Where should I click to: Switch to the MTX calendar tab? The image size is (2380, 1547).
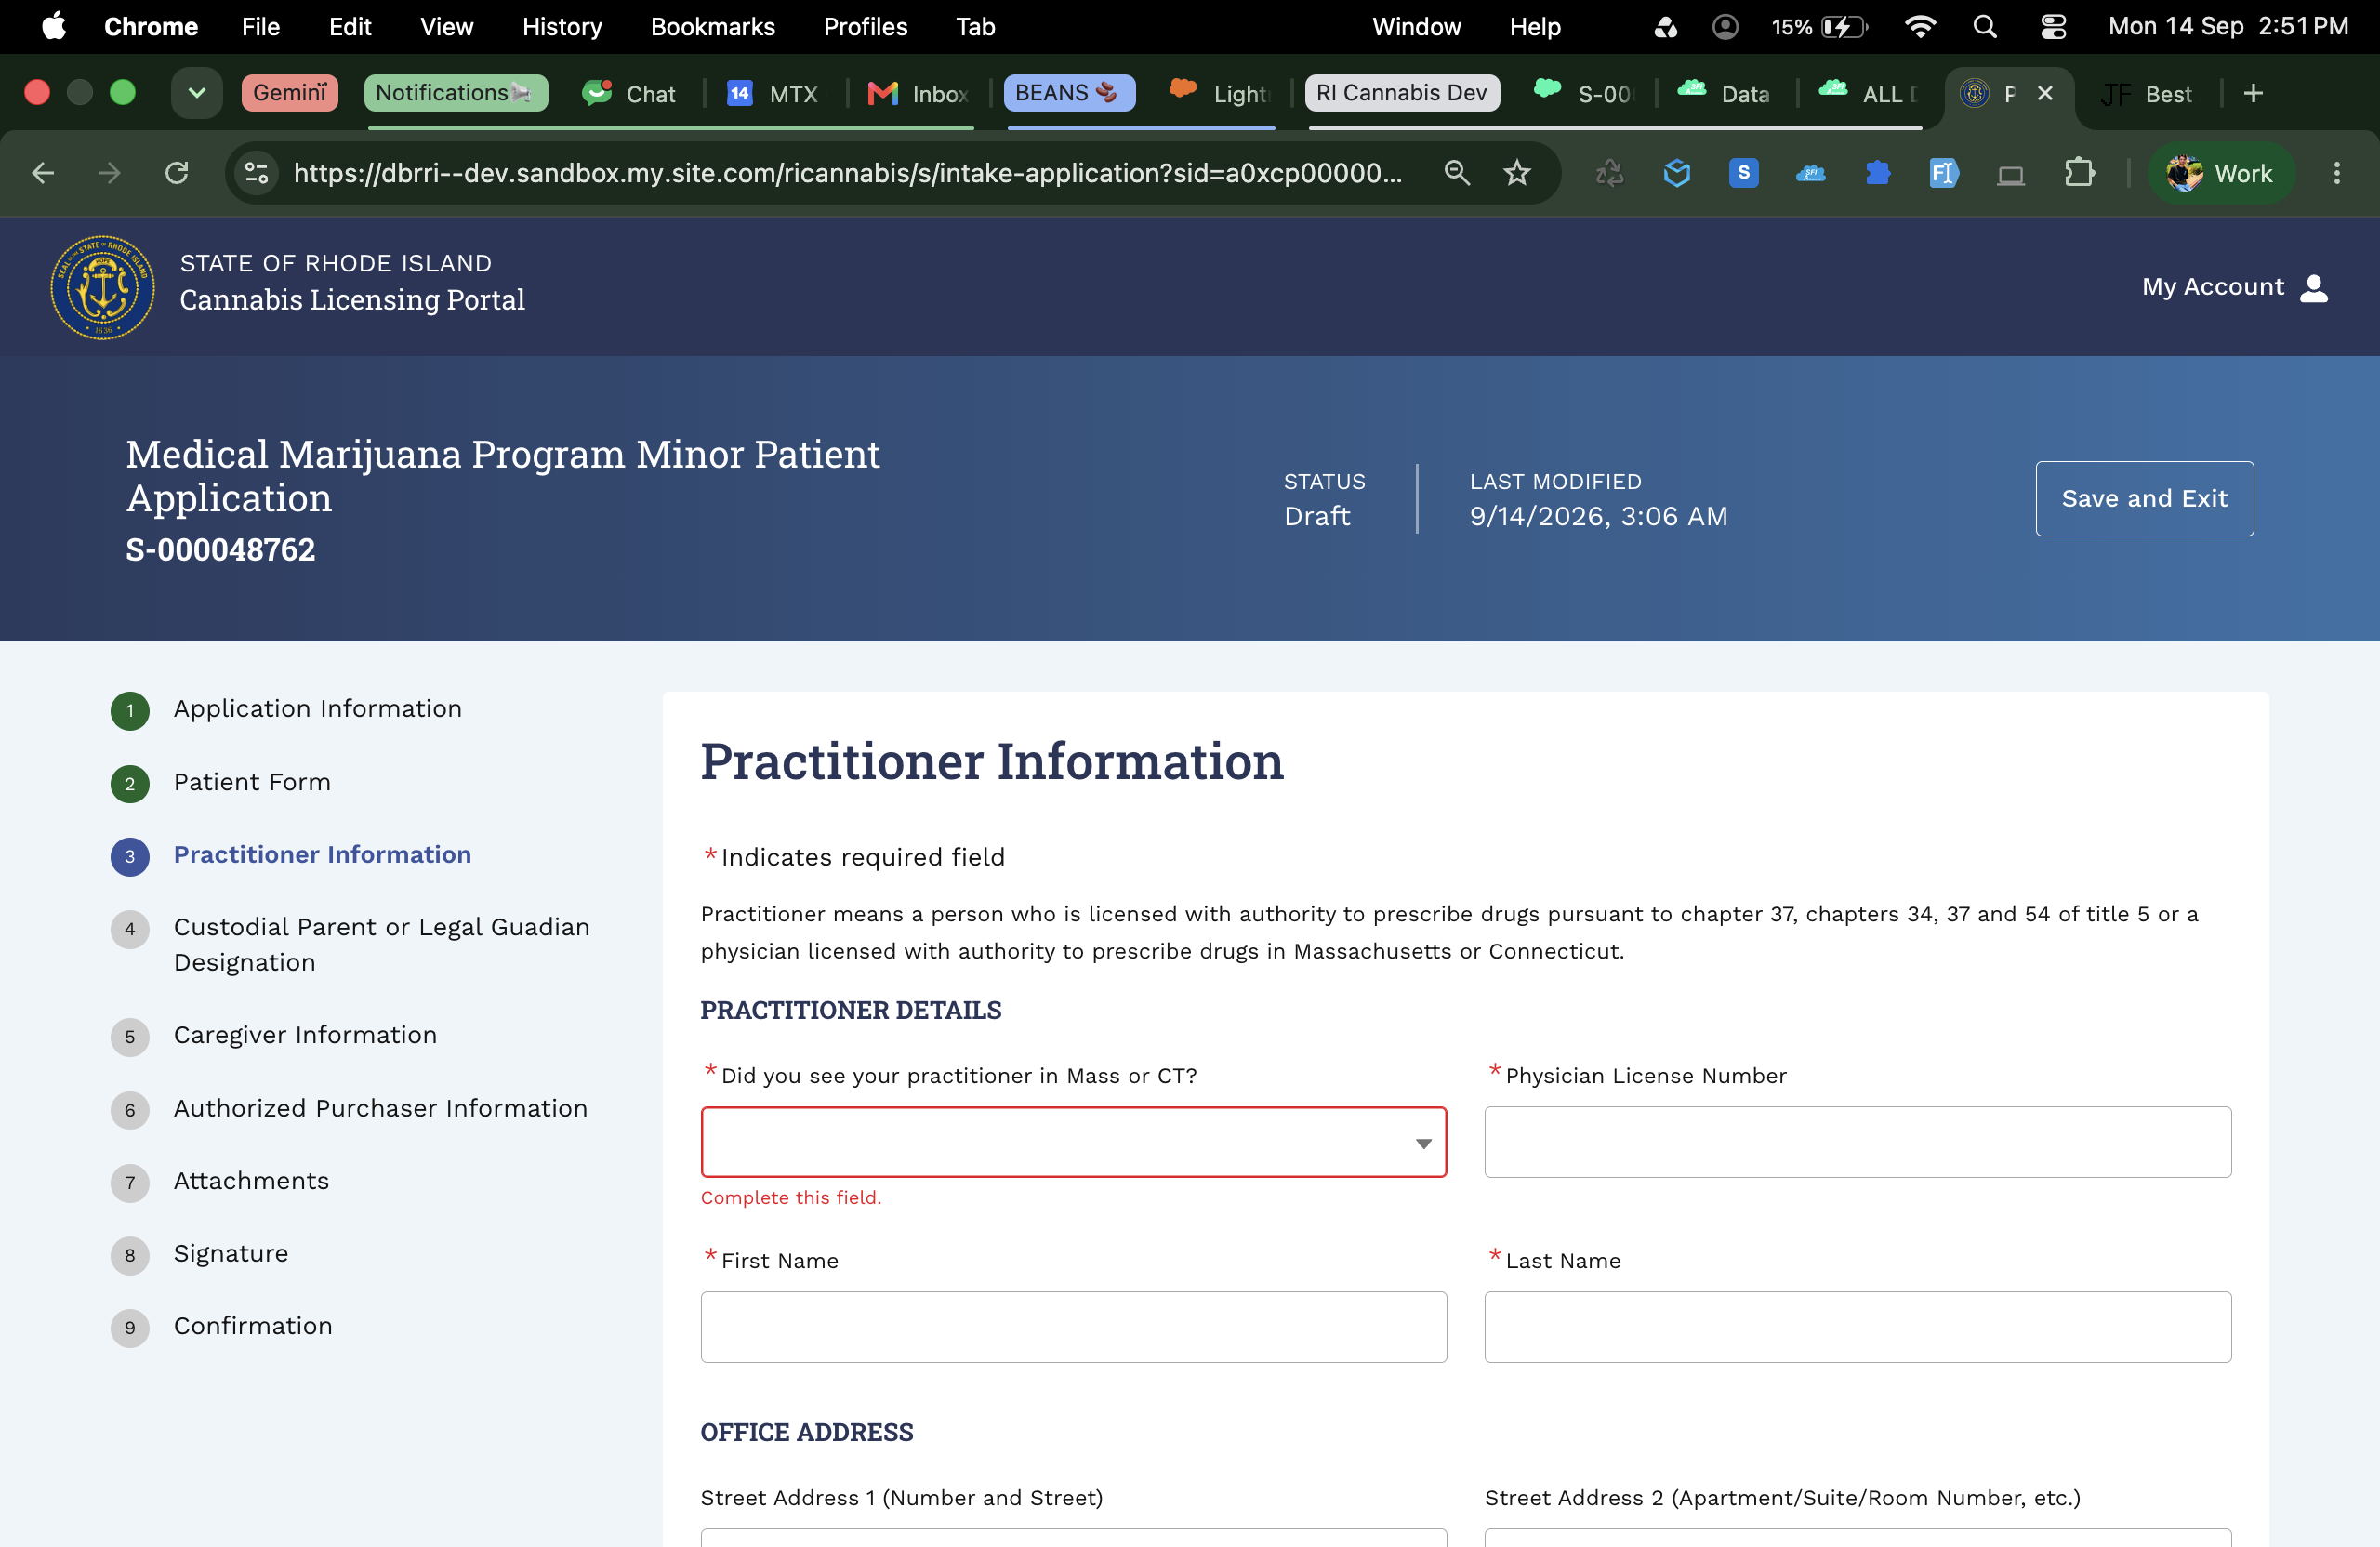pos(772,93)
